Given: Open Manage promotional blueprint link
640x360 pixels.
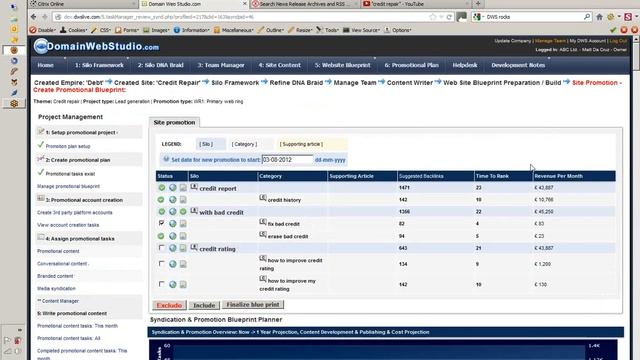Looking at the screenshot, I should tap(69, 187).
